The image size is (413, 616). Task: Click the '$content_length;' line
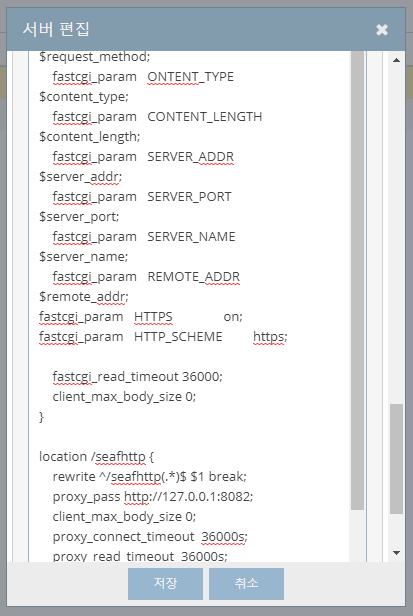coord(90,137)
